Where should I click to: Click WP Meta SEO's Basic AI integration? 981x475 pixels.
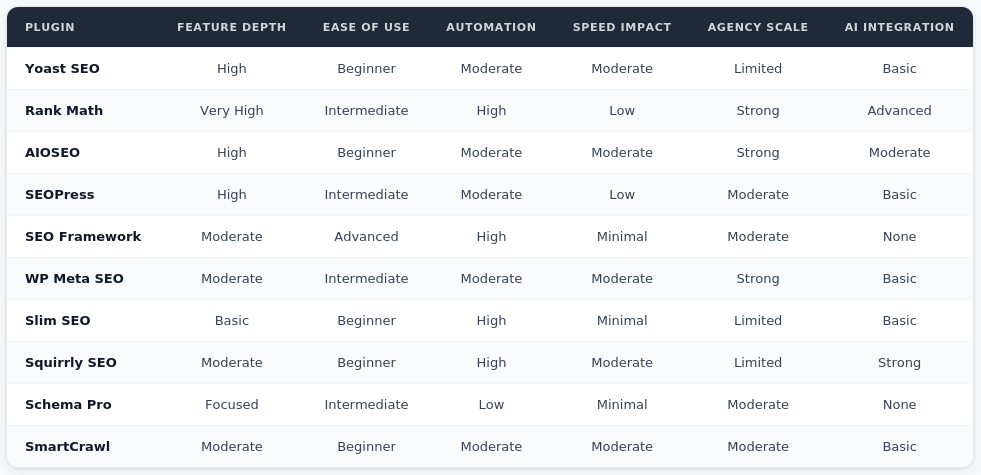(899, 278)
